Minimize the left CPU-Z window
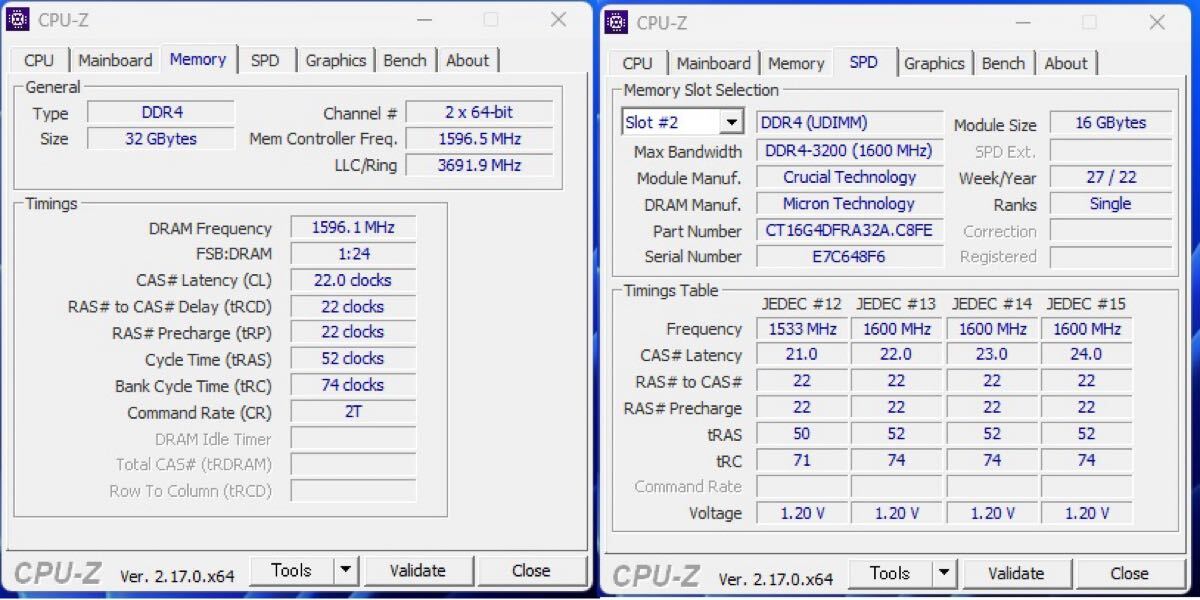Image resolution: width=1200 pixels, height=600 pixels. tap(423, 19)
